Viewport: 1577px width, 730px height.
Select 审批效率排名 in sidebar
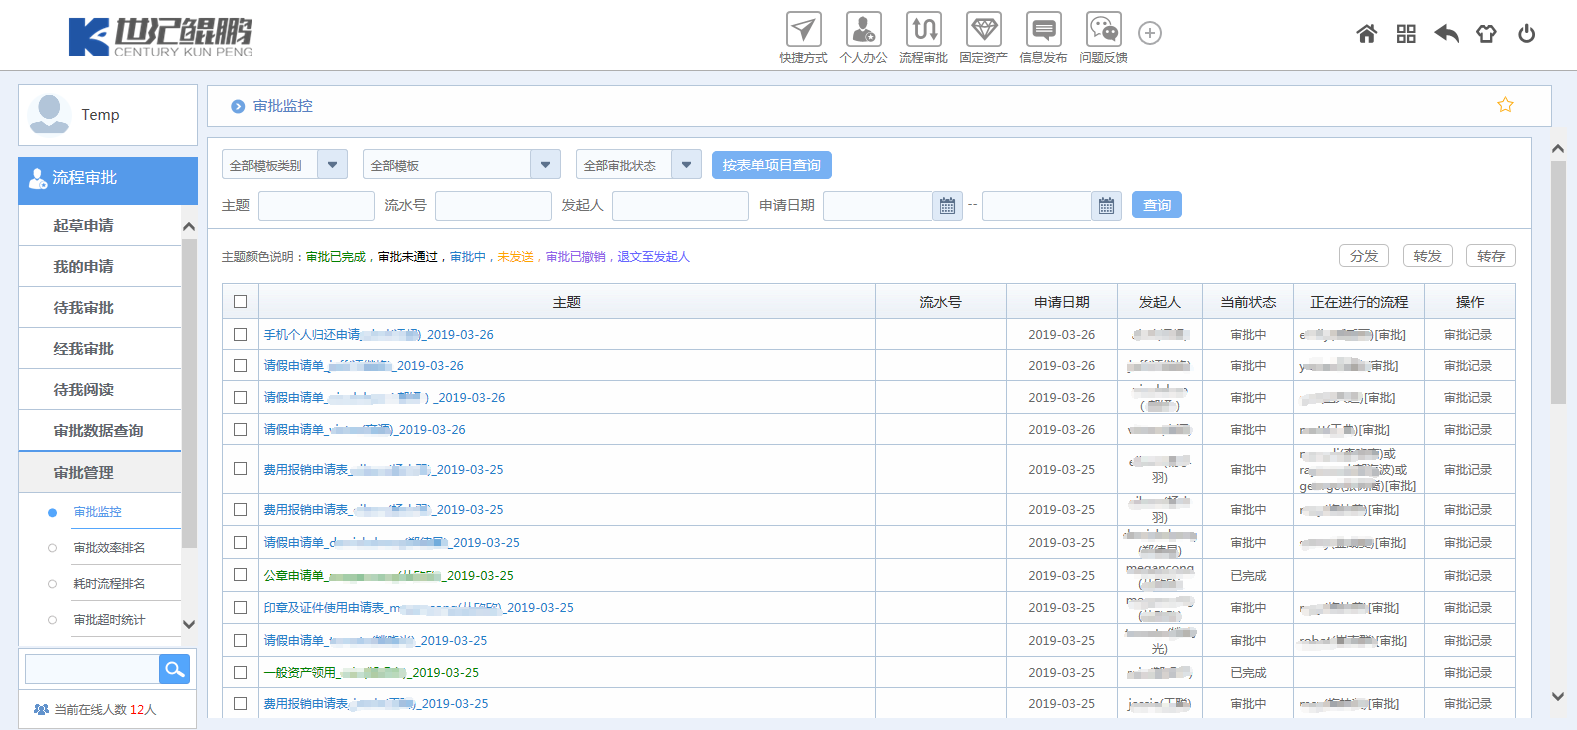tap(109, 548)
